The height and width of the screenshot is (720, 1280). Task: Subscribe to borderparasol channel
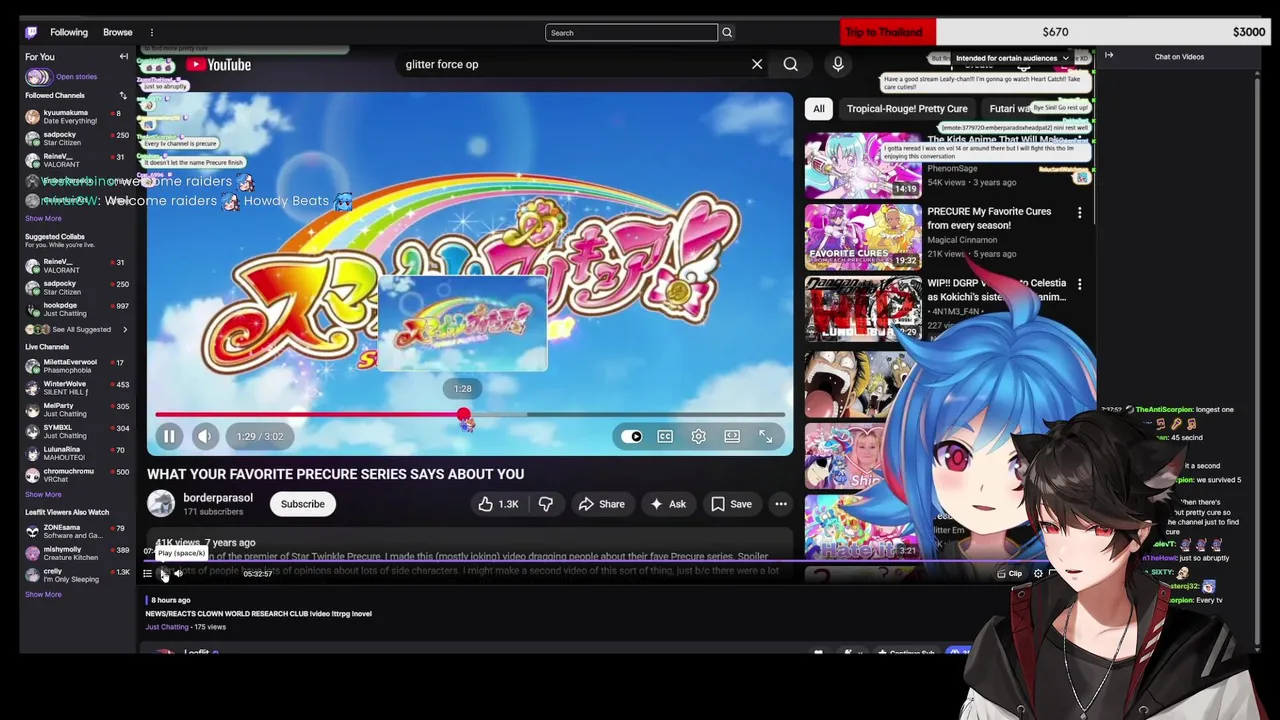[x=302, y=504]
